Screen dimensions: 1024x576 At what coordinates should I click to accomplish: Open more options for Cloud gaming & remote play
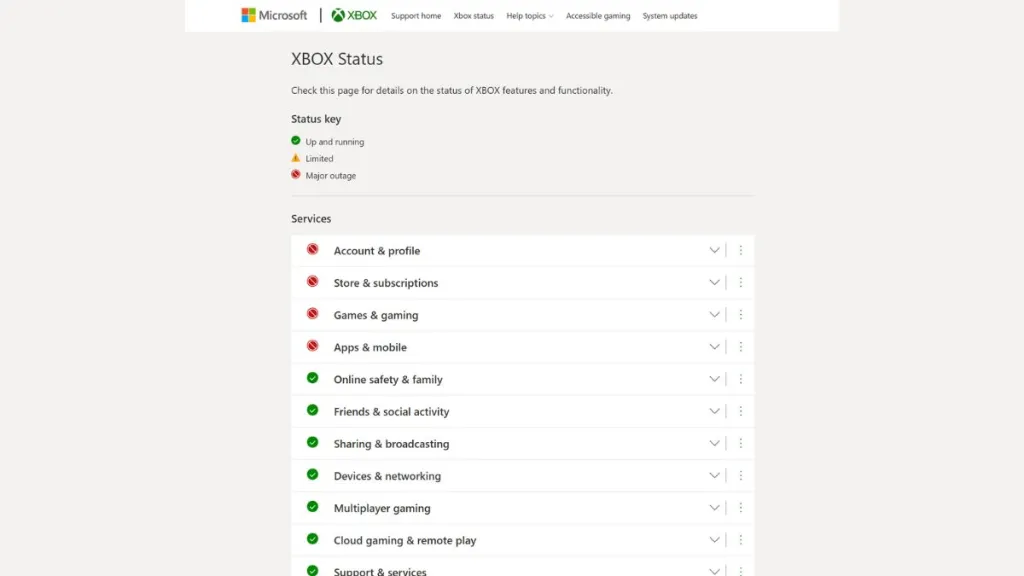pos(741,539)
